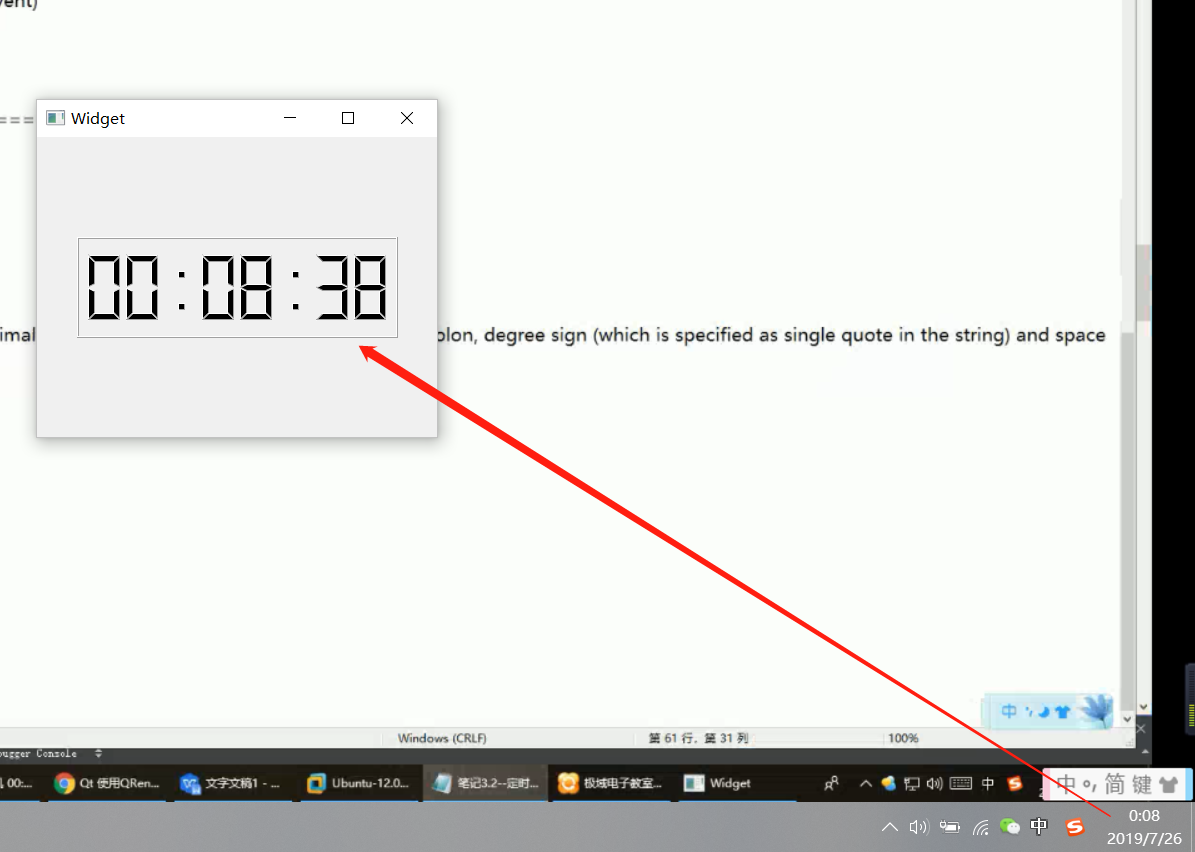Open the 极域电子教室 taskbar button
The image size is (1195, 852).
(x=611, y=783)
